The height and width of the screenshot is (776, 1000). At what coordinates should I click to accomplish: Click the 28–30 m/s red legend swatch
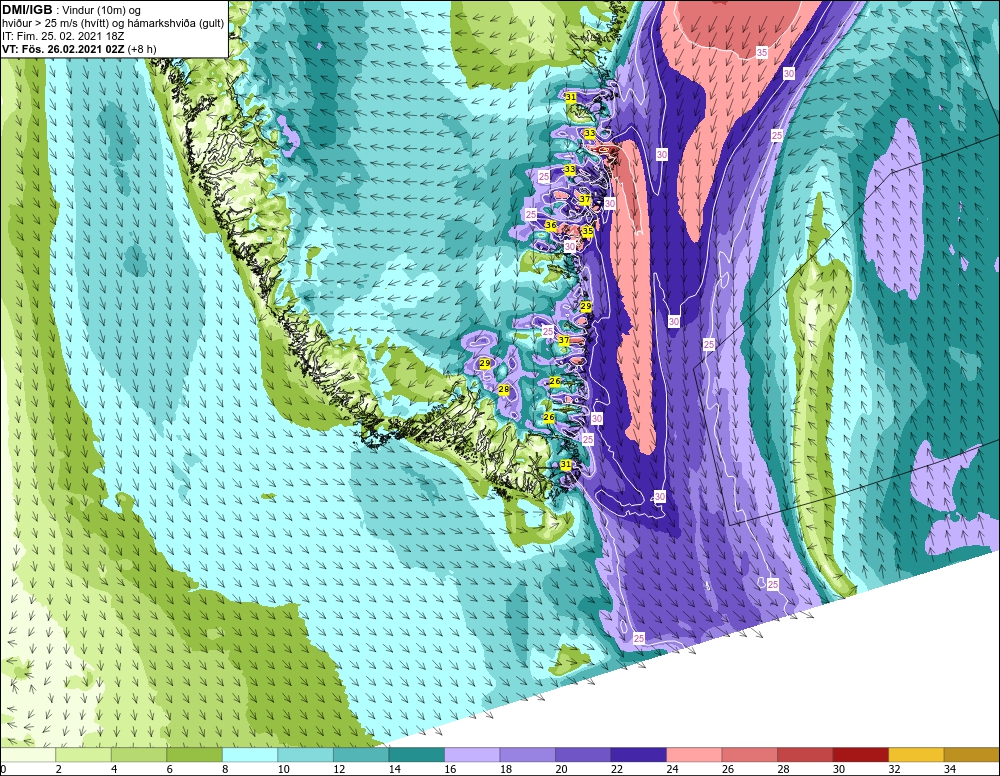click(x=805, y=755)
